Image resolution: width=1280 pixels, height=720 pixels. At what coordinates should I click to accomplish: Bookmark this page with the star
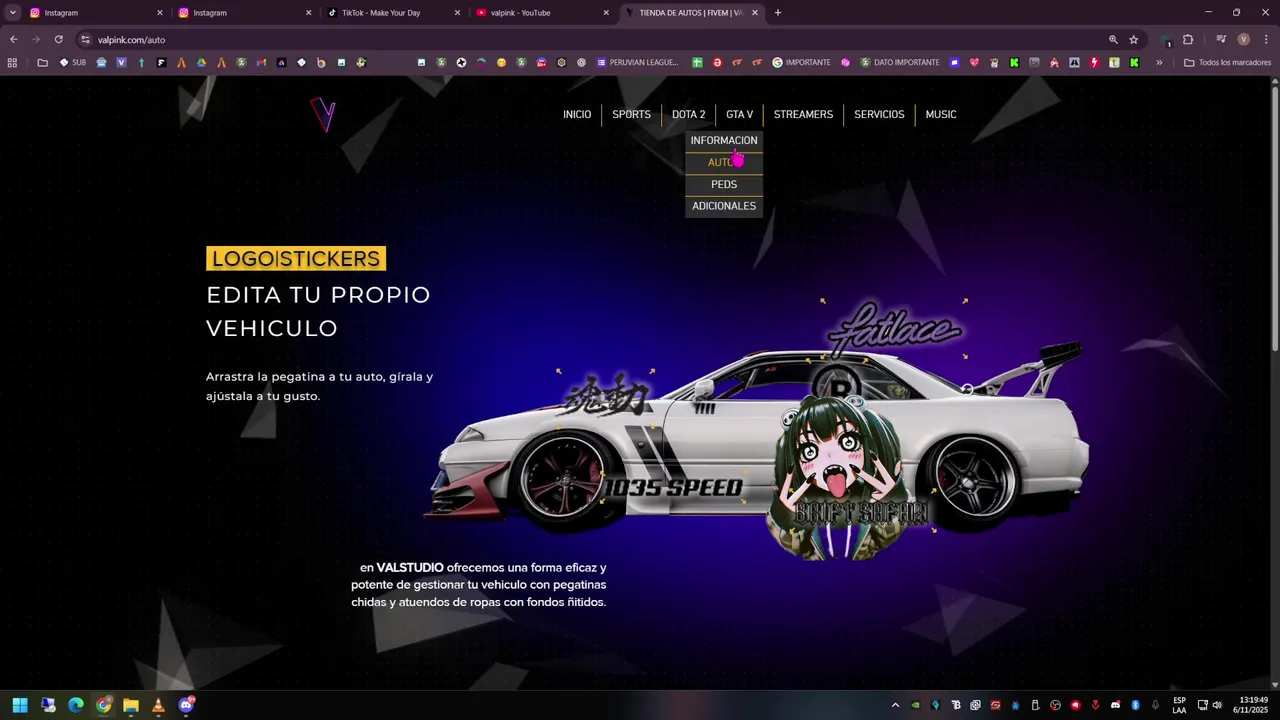click(1134, 40)
